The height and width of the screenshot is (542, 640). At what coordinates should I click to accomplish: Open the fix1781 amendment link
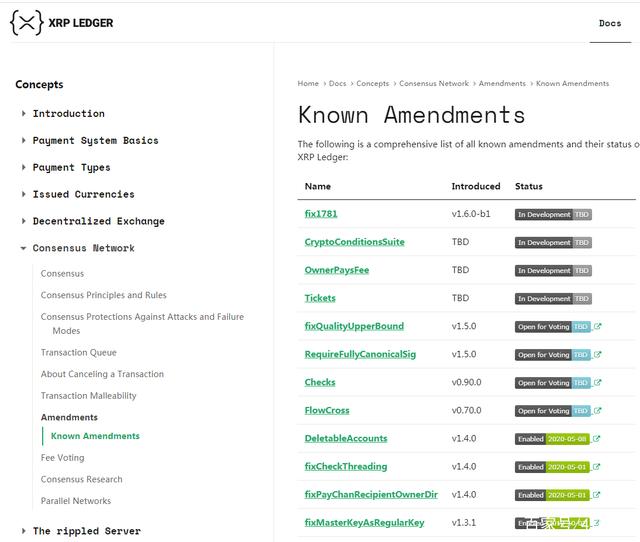(x=321, y=214)
